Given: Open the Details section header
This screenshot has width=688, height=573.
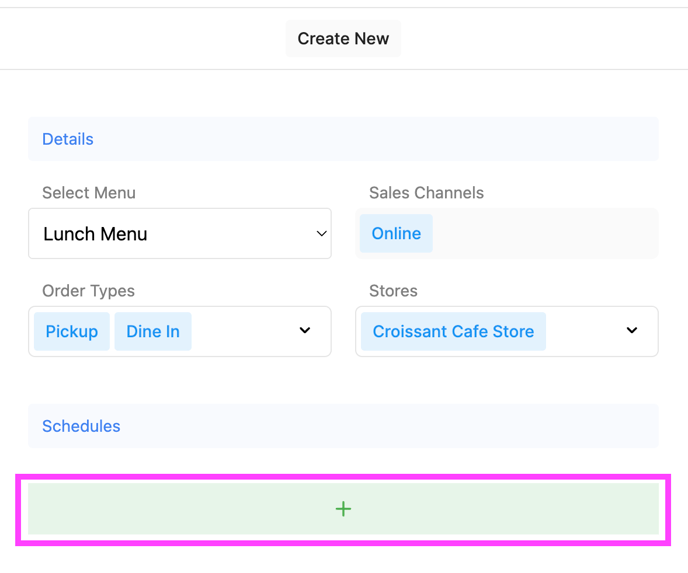Looking at the screenshot, I should coord(68,140).
